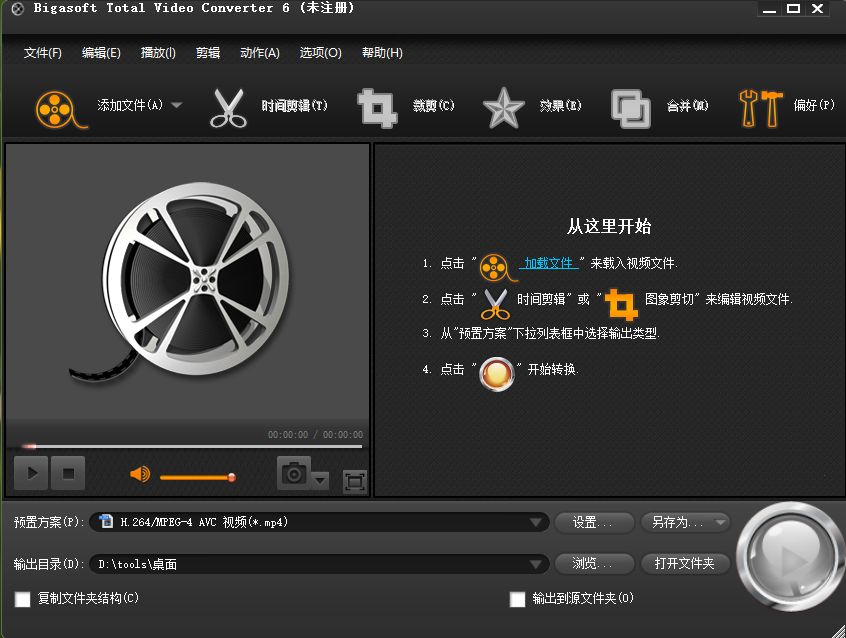Click the orange crop icon in step 2

622,304
